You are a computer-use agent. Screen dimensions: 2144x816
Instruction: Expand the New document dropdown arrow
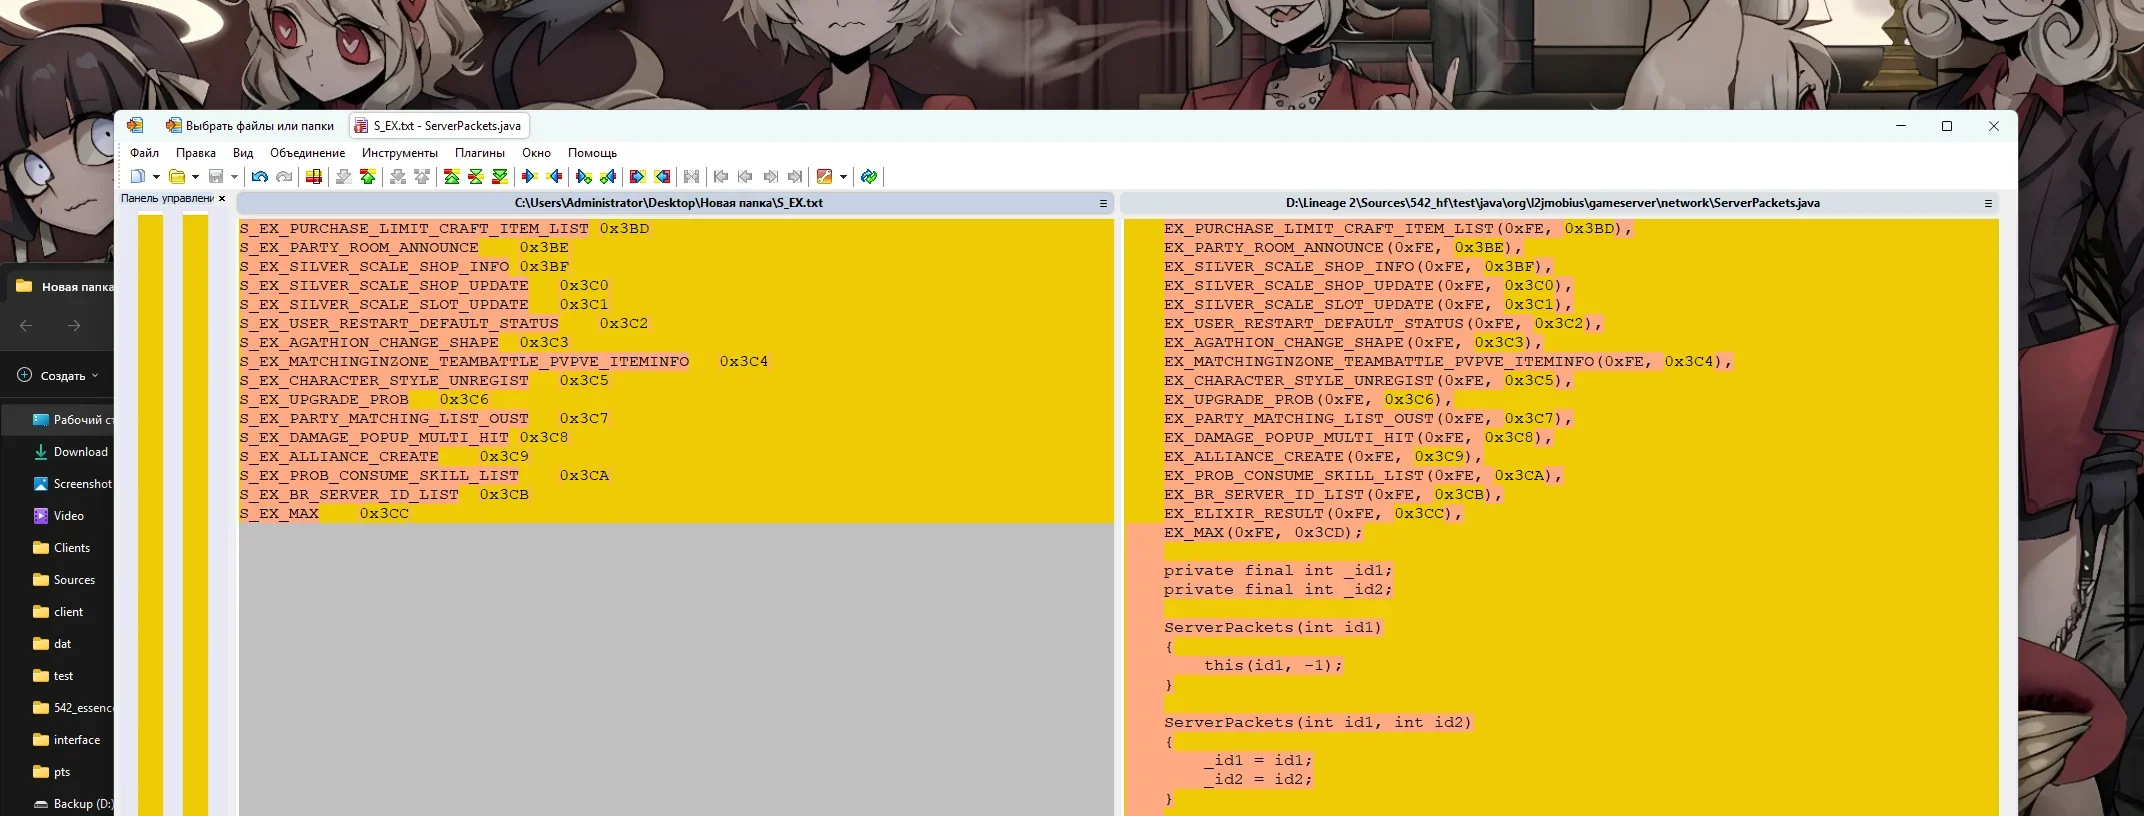[156, 177]
